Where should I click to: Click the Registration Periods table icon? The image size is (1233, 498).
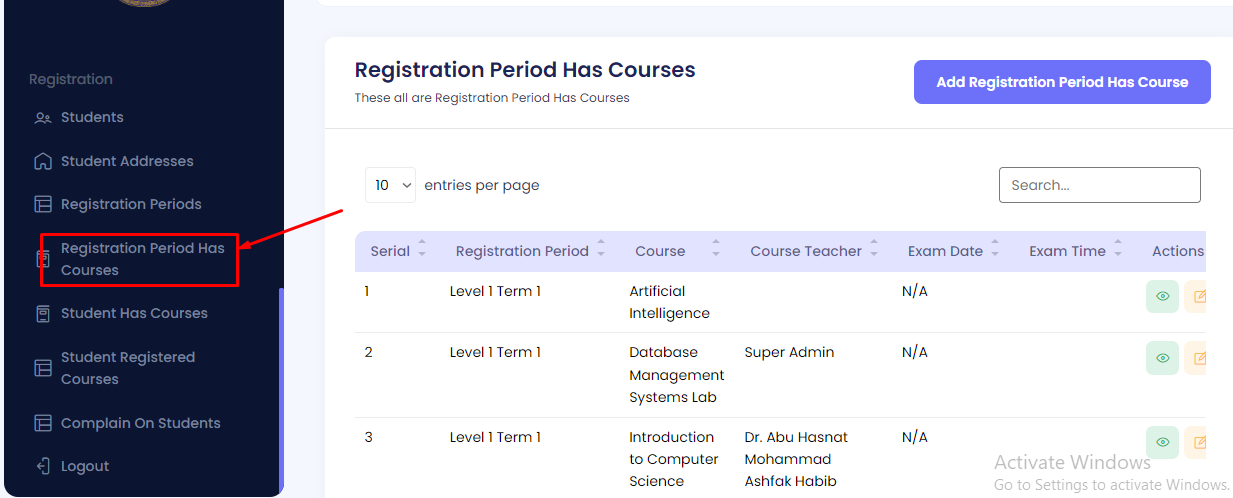click(42, 205)
